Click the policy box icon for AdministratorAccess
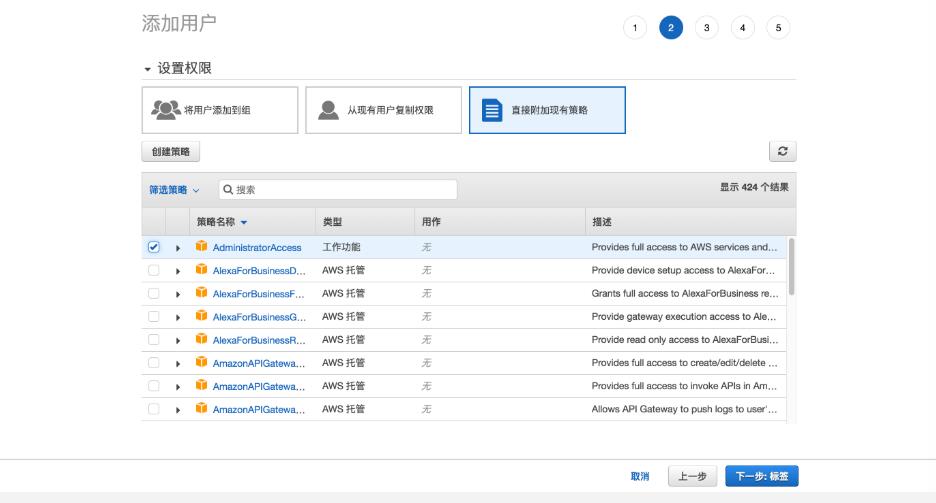 202,246
